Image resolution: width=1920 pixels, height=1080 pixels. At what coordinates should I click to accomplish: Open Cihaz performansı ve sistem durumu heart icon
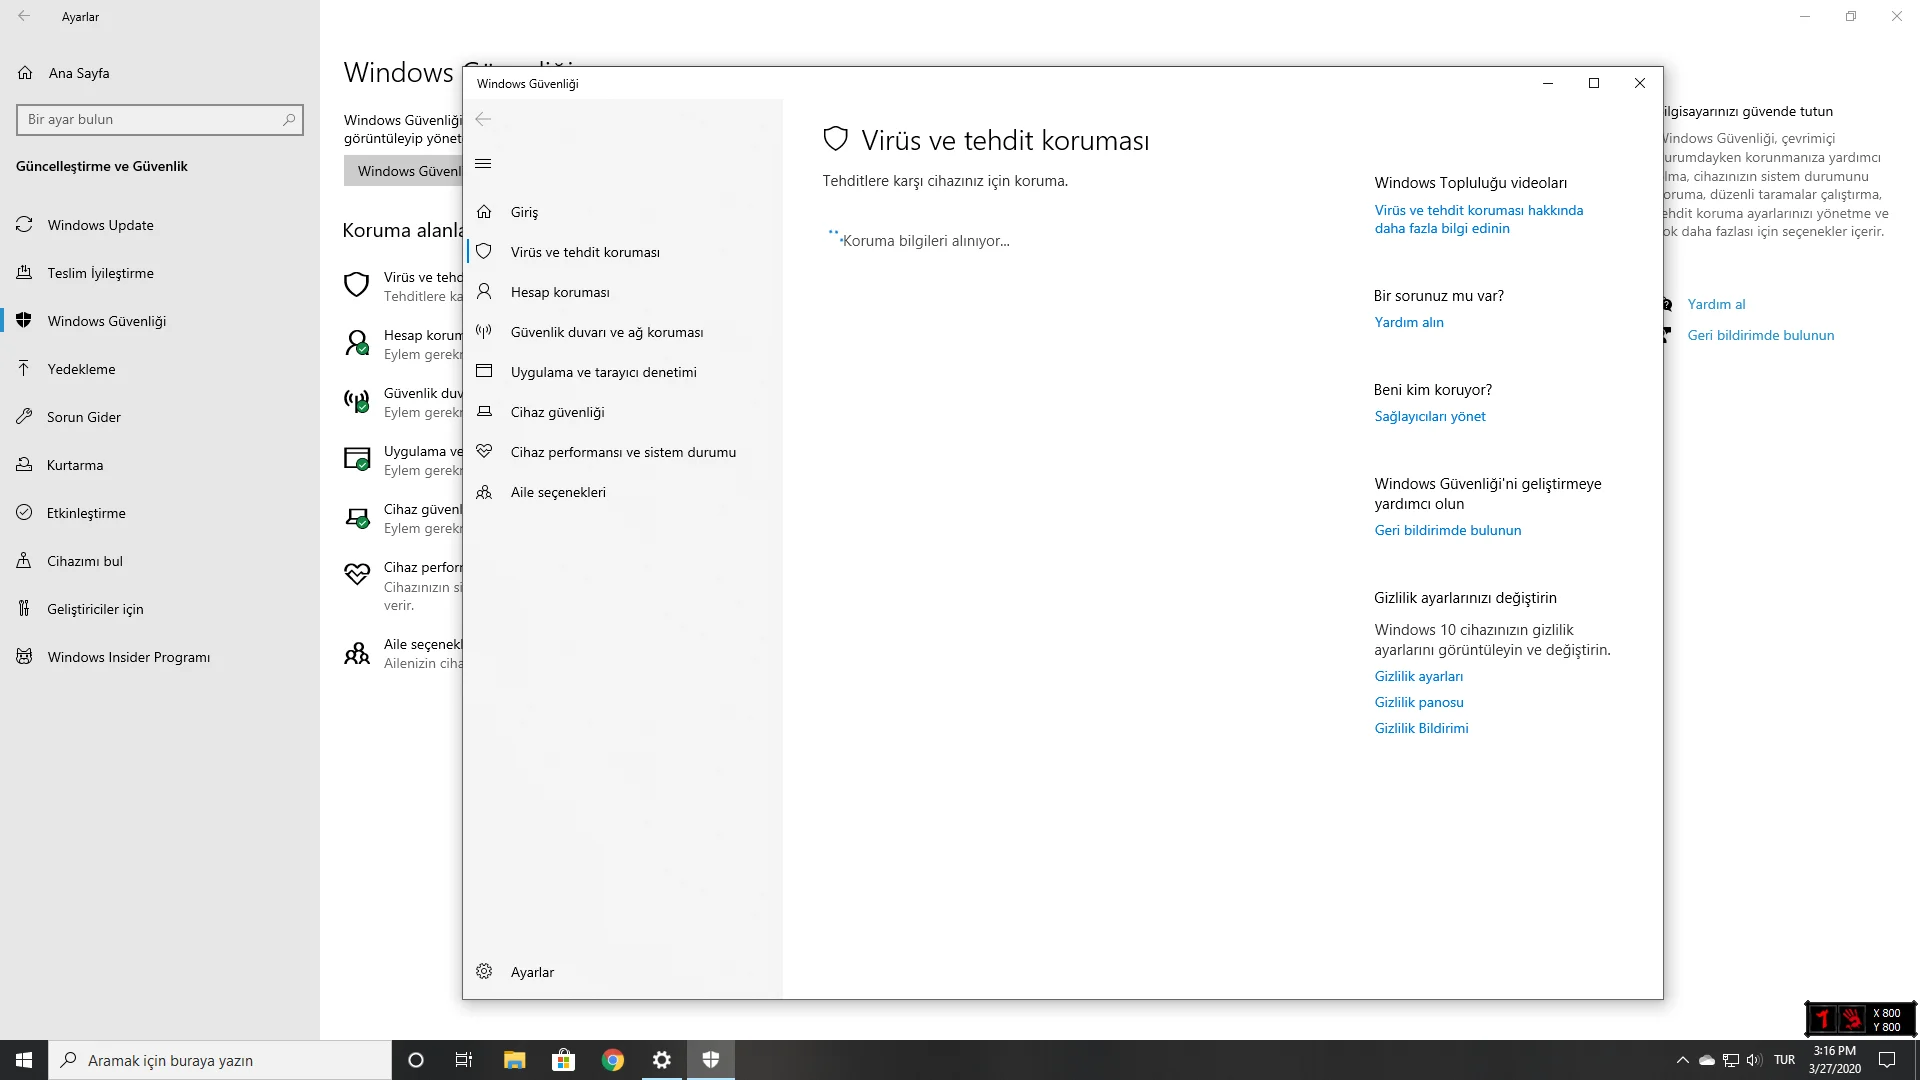pos(484,451)
